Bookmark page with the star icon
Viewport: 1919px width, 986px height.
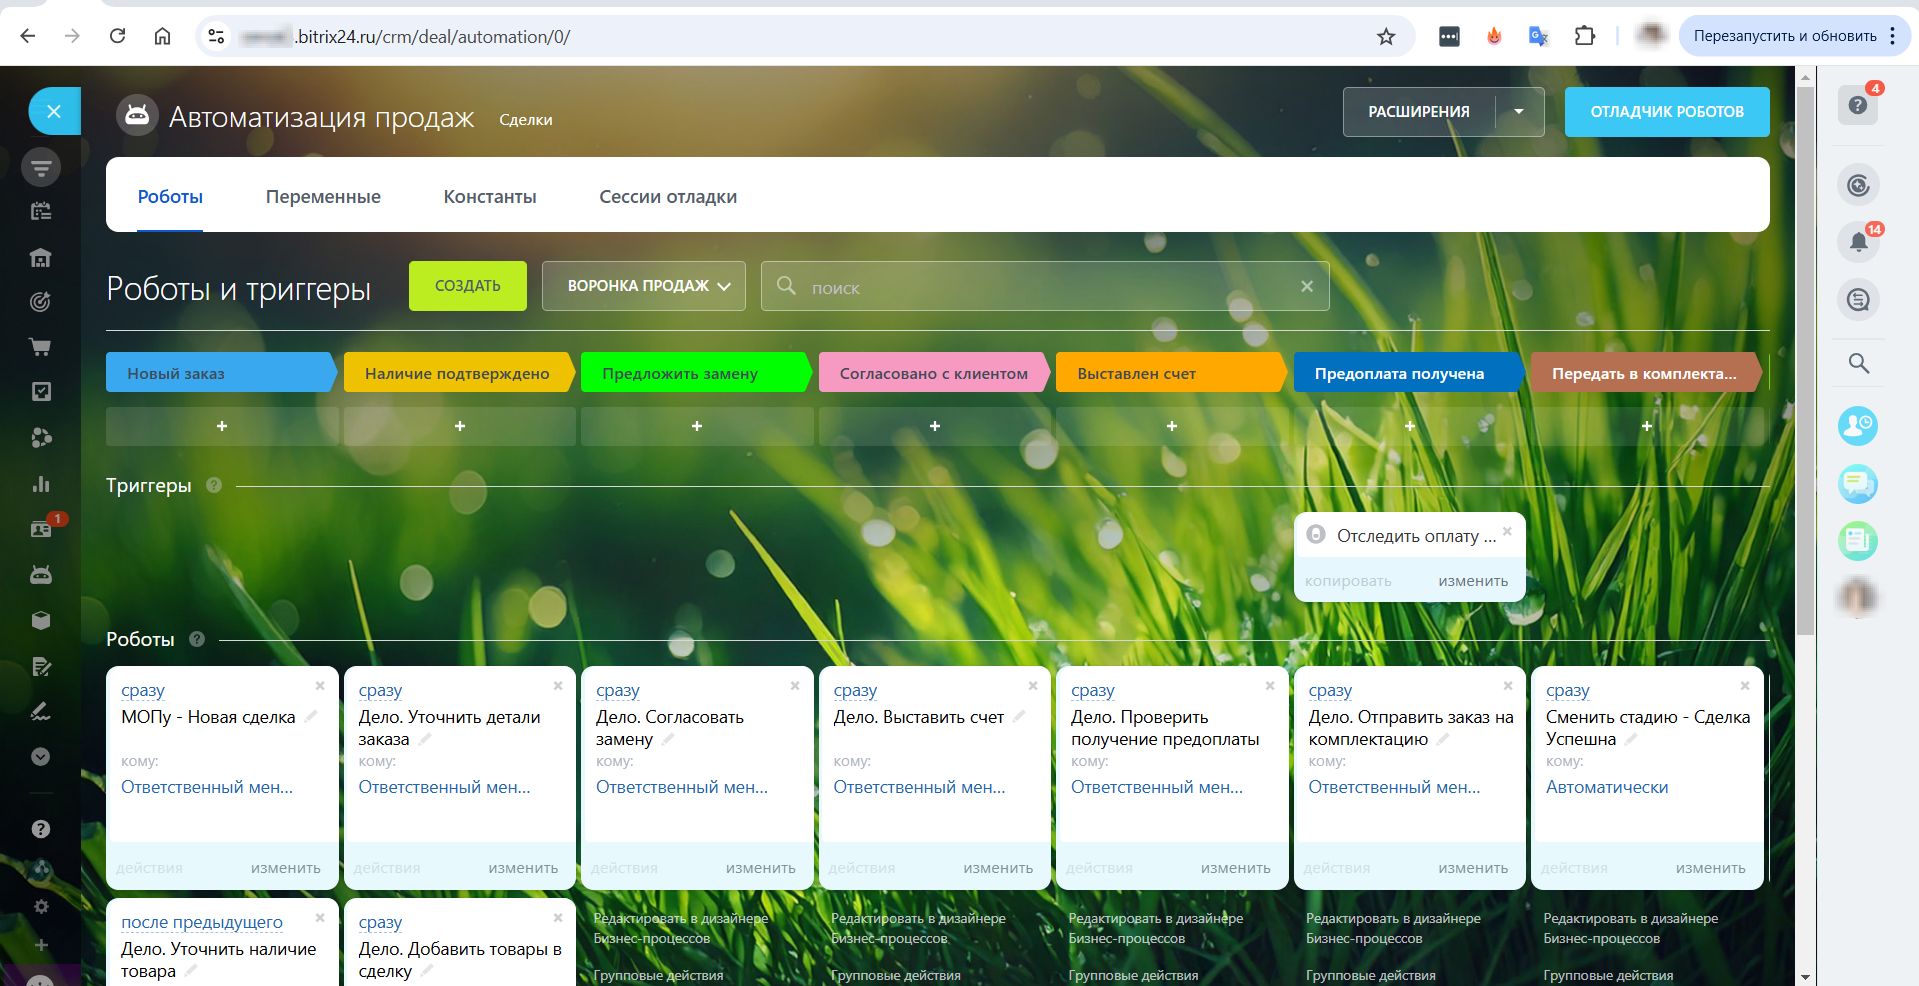click(x=1386, y=37)
